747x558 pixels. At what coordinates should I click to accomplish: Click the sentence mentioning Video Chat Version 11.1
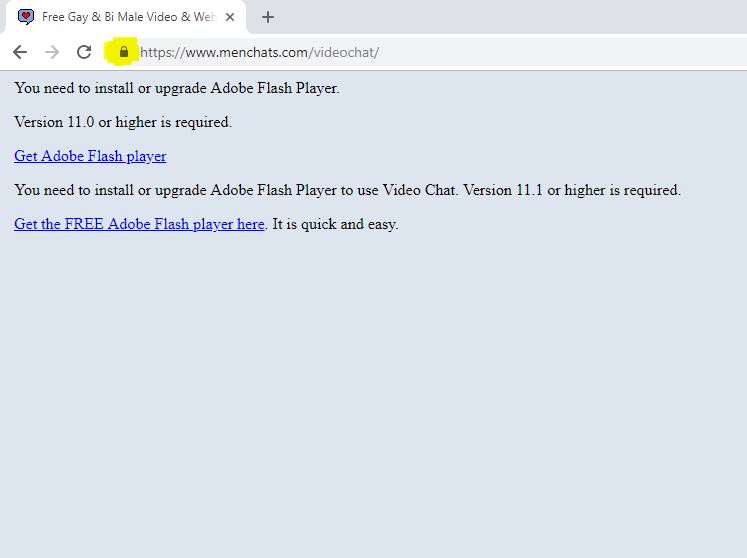347,190
